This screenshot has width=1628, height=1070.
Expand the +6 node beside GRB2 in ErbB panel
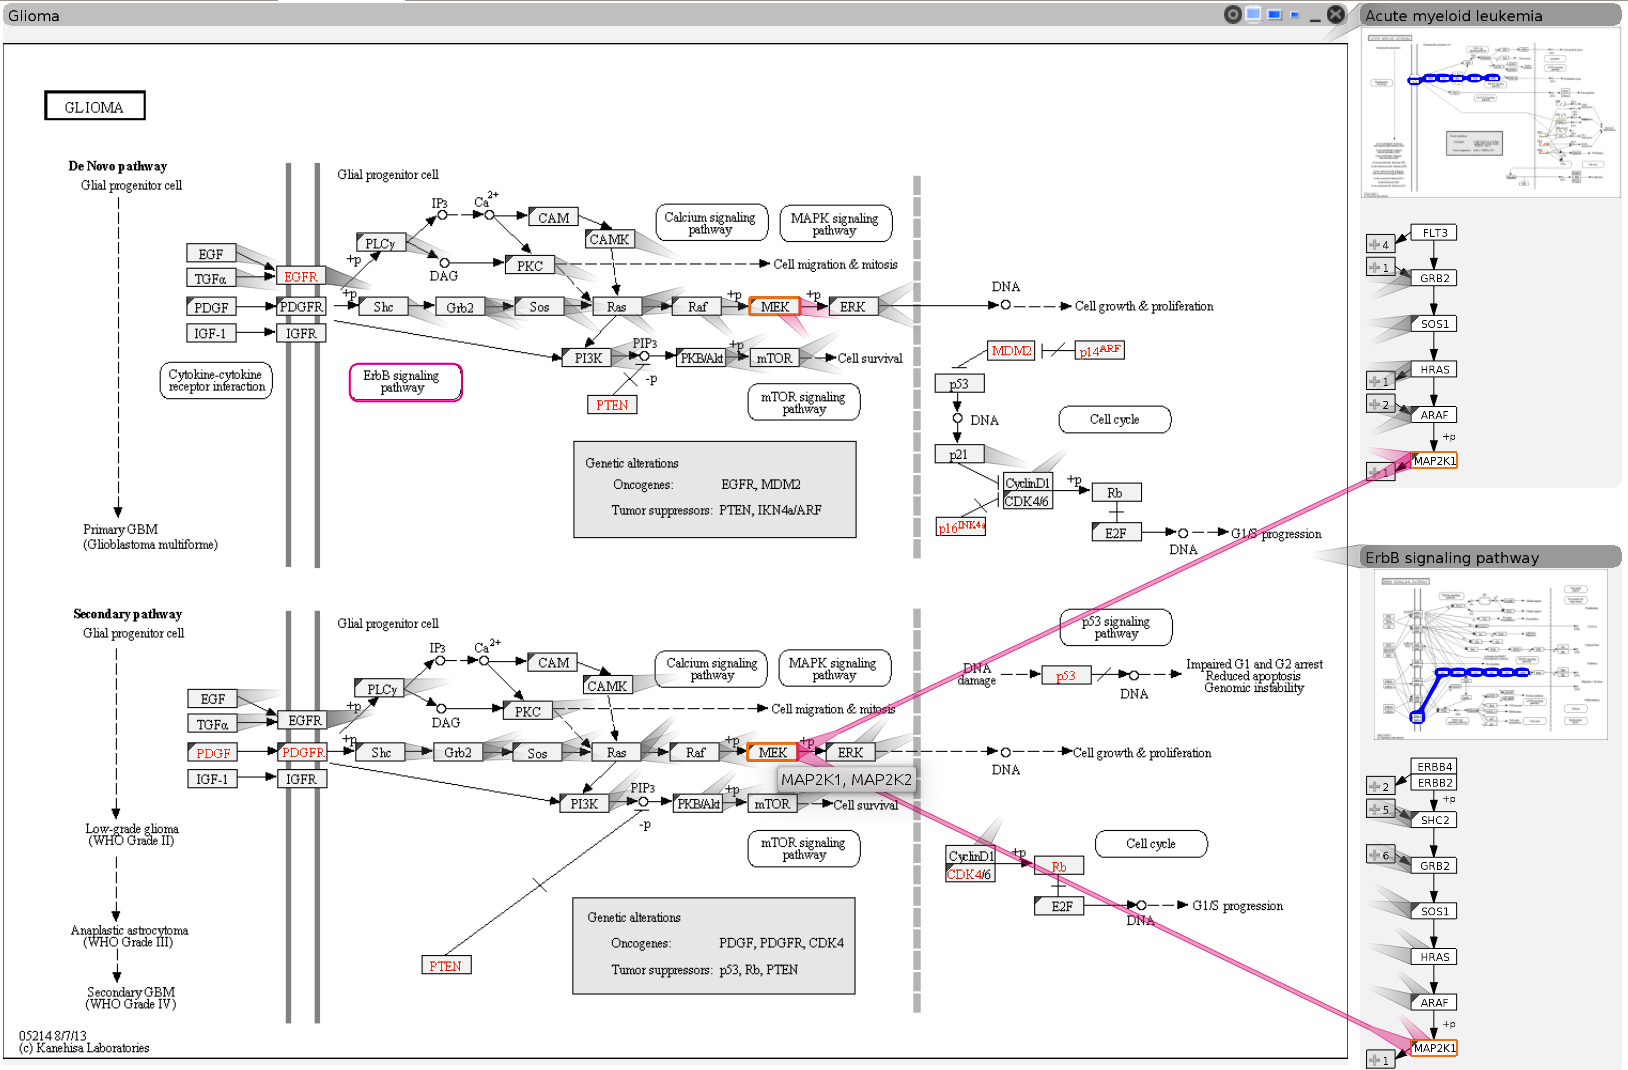[1380, 855]
